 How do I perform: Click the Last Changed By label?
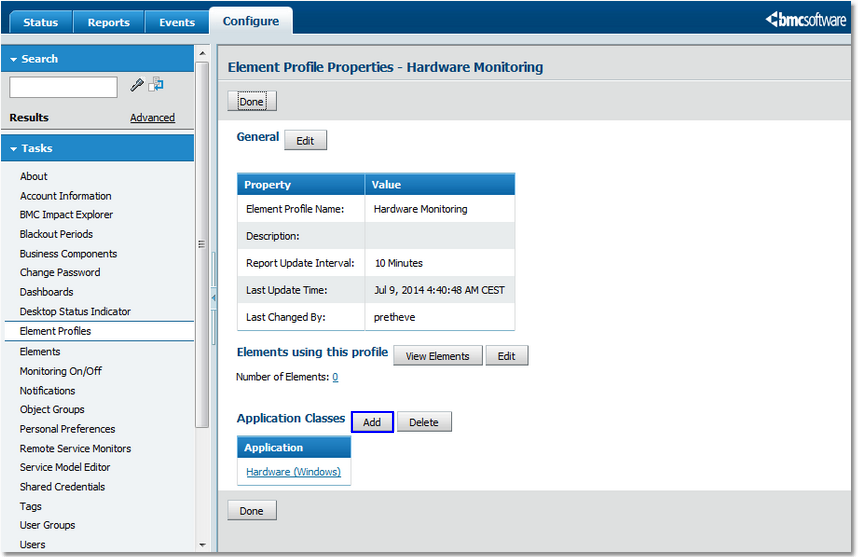coord(286,317)
